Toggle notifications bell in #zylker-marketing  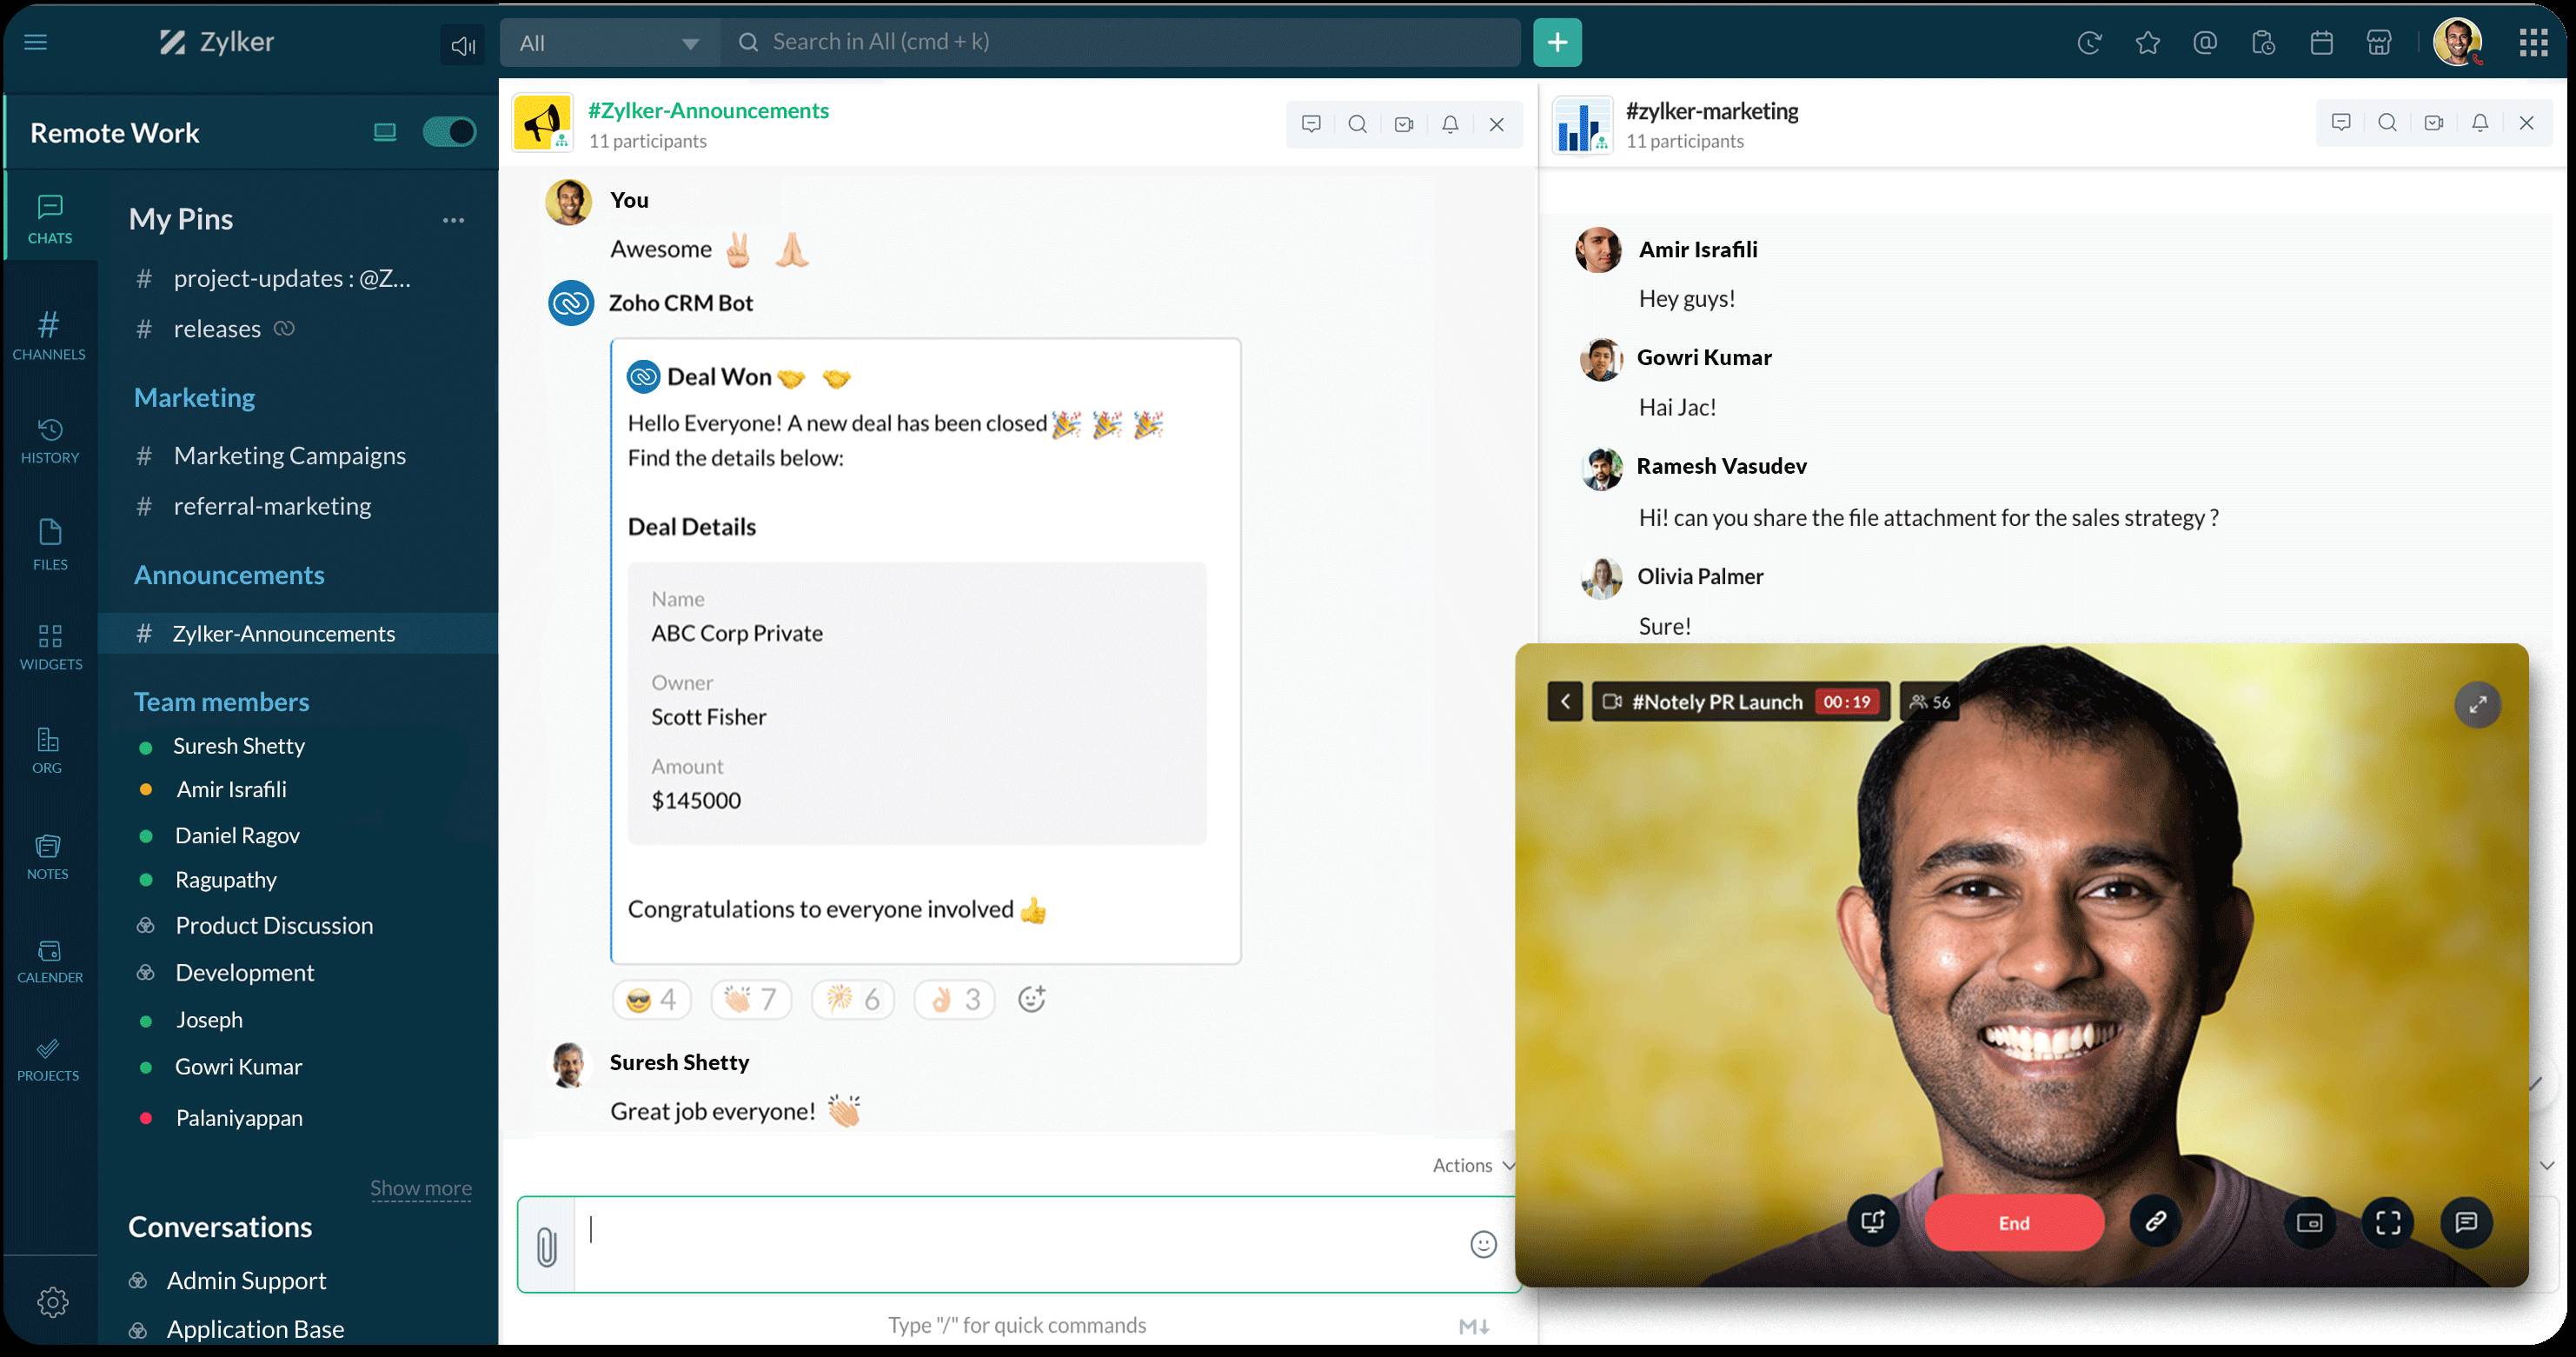point(2479,121)
